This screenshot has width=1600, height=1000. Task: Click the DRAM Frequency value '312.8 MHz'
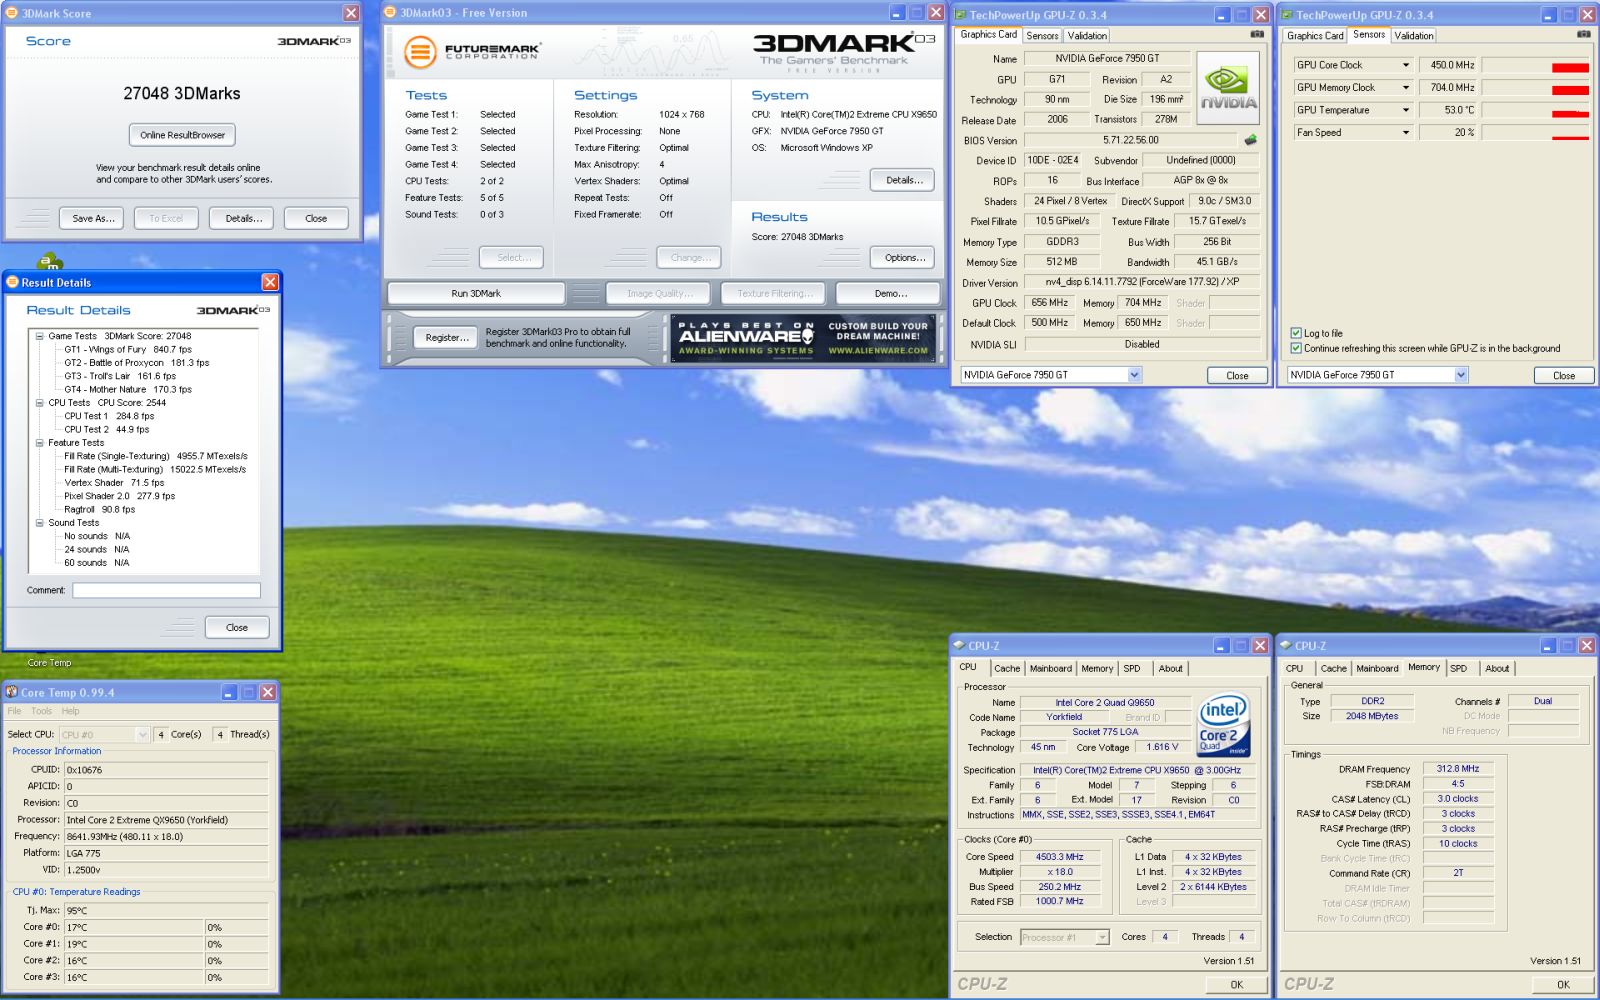coord(1458,769)
